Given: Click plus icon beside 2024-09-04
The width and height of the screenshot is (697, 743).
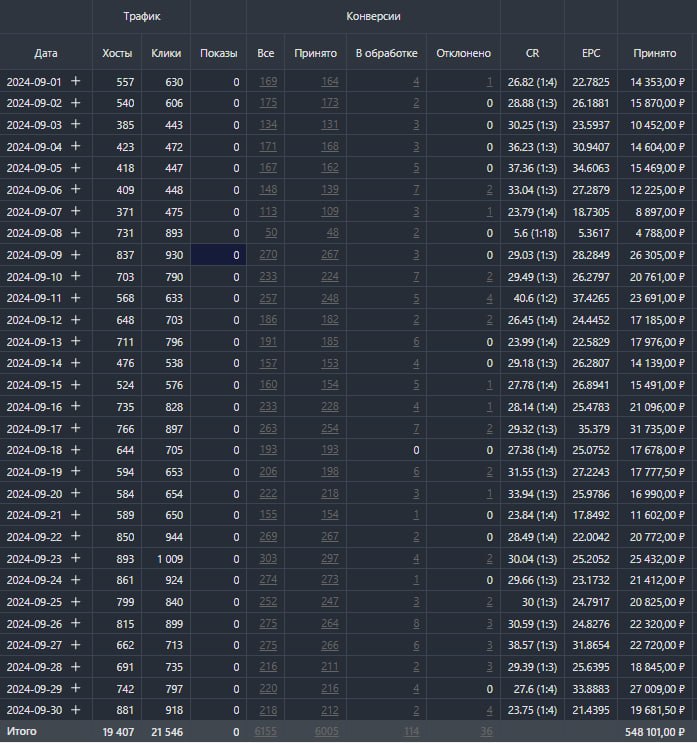Looking at the screenshot, I should pyautogui.click(x=75, y=146).
